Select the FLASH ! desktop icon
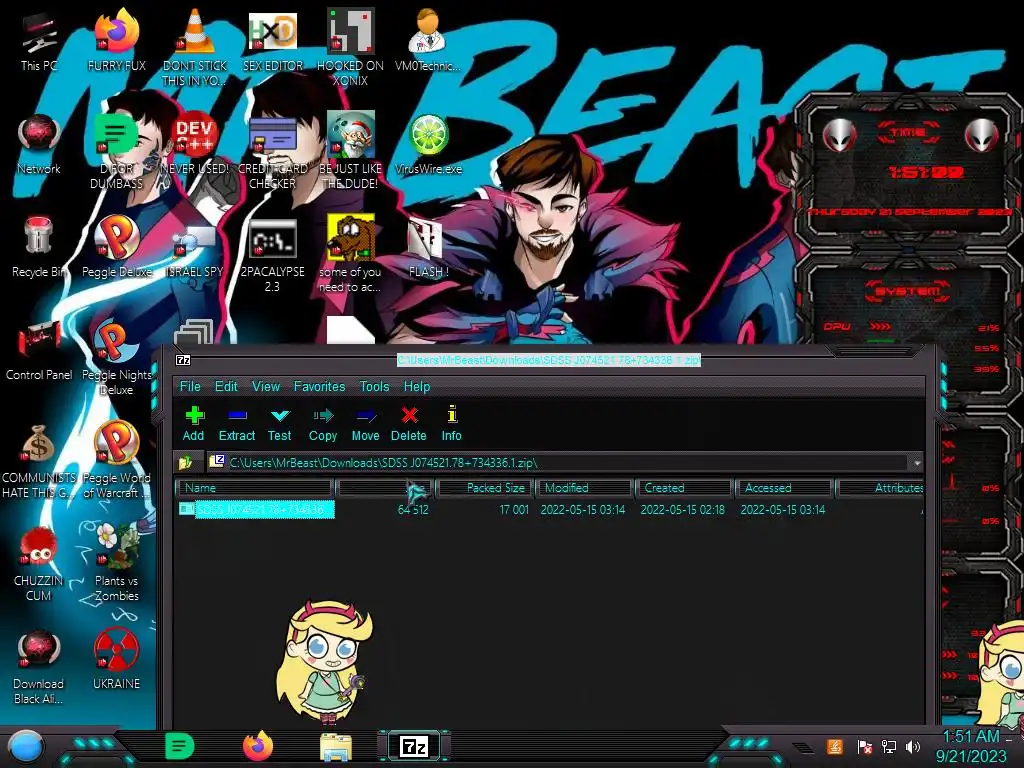This screenshot has width=1024, height=768. 428,248
